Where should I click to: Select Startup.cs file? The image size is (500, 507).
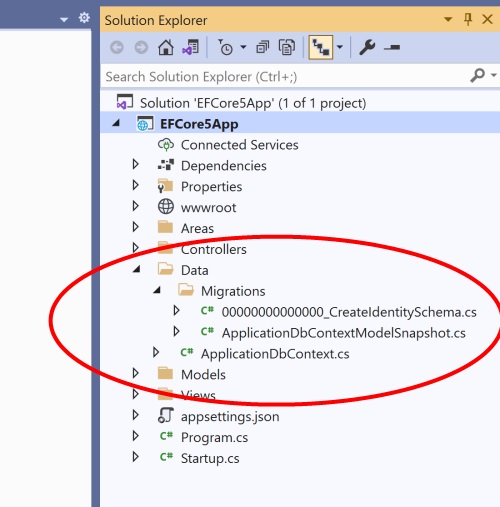click(210, 459)
